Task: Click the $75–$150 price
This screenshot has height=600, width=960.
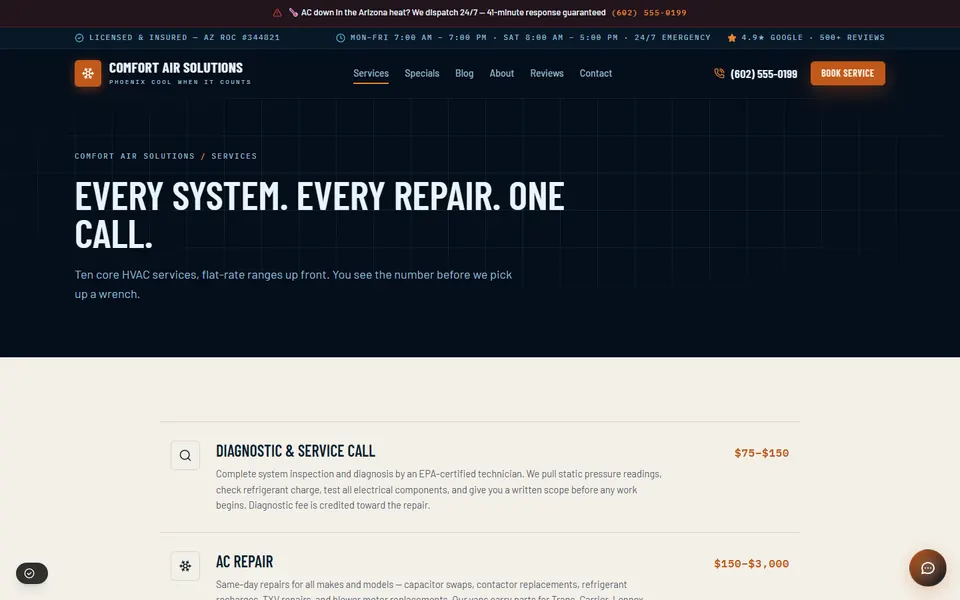Action: 762,453
